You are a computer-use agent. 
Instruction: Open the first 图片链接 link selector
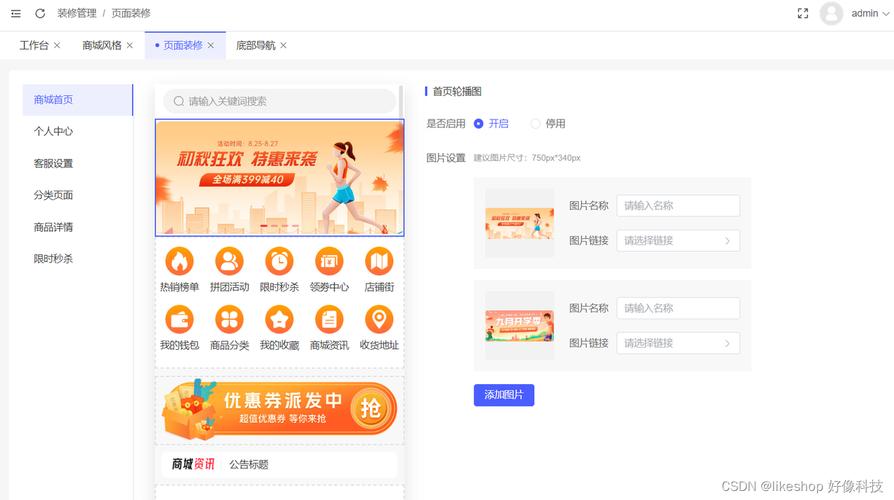pyautogui.click(x=678, y=241)
